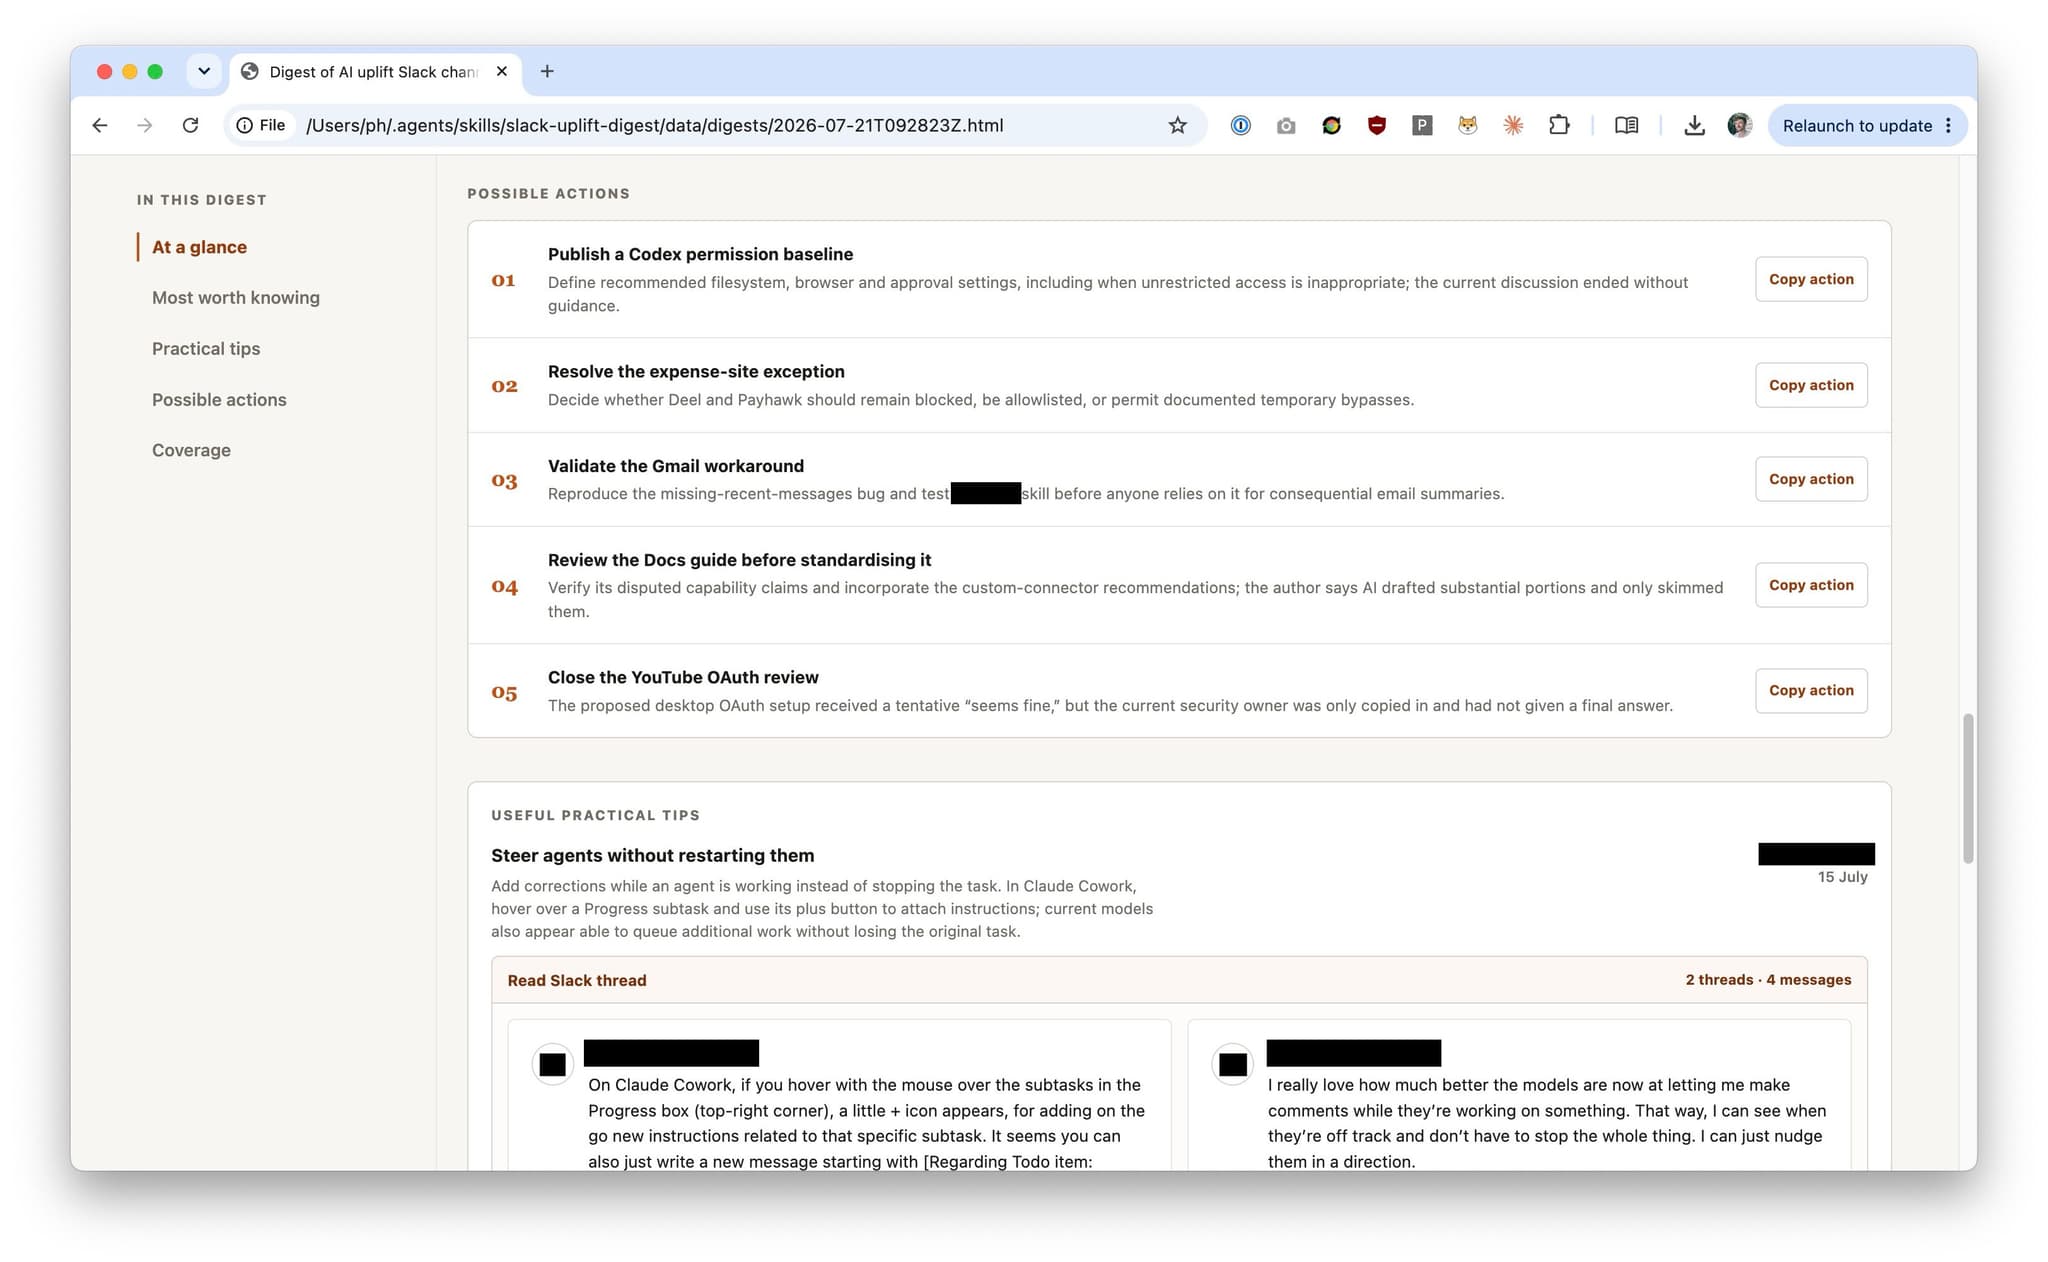2048x1262 pixels.
Task: Open the red shield uBlock extension
Action: click(x=1377, y=125)
